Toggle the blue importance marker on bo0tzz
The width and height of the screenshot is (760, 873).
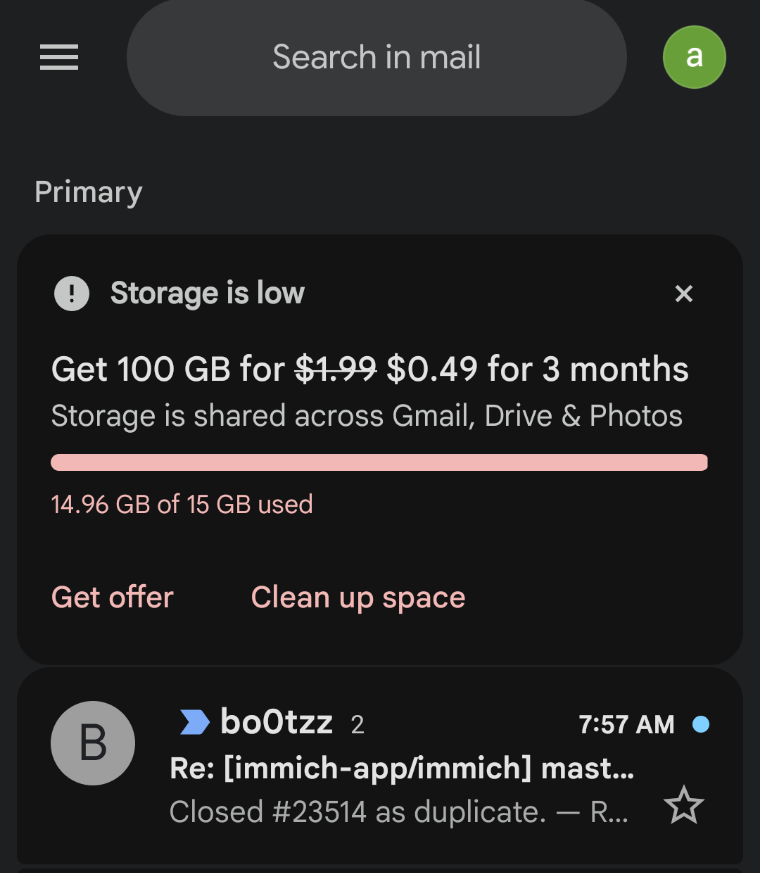[194, 722]
